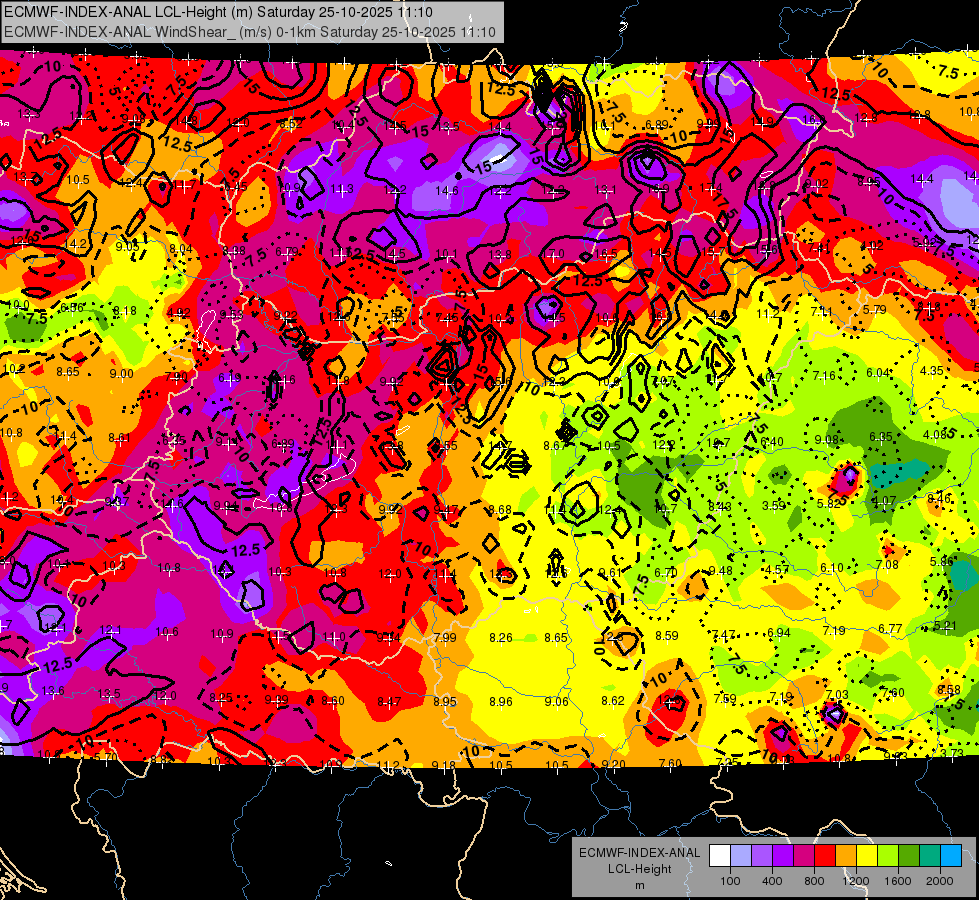
Task: Click the 2000 label on the legend scale
Action: pyautogui.click(x=940, y=881)
